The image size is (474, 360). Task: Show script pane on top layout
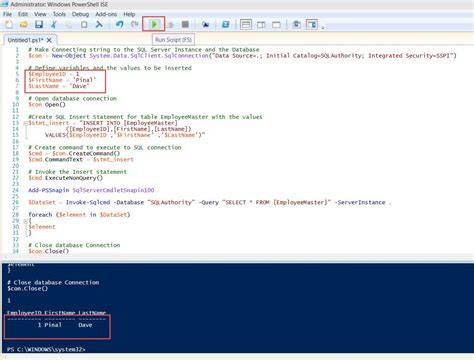tap(246, 24)
